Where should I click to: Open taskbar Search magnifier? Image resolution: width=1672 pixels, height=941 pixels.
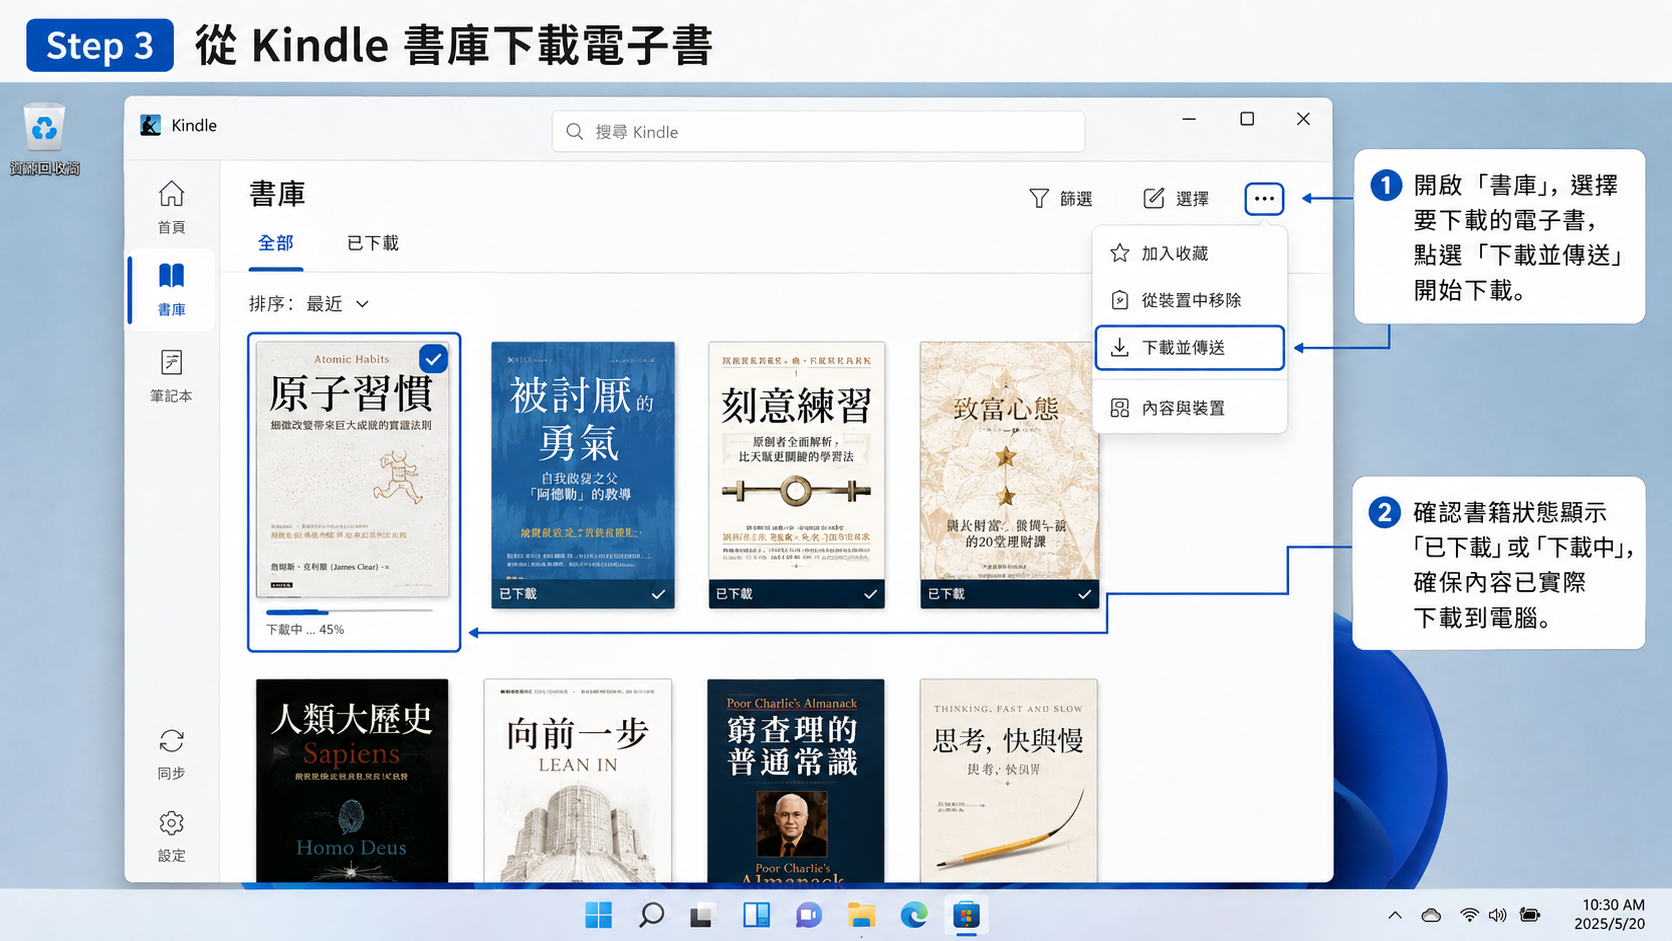(x=651, y=915)
